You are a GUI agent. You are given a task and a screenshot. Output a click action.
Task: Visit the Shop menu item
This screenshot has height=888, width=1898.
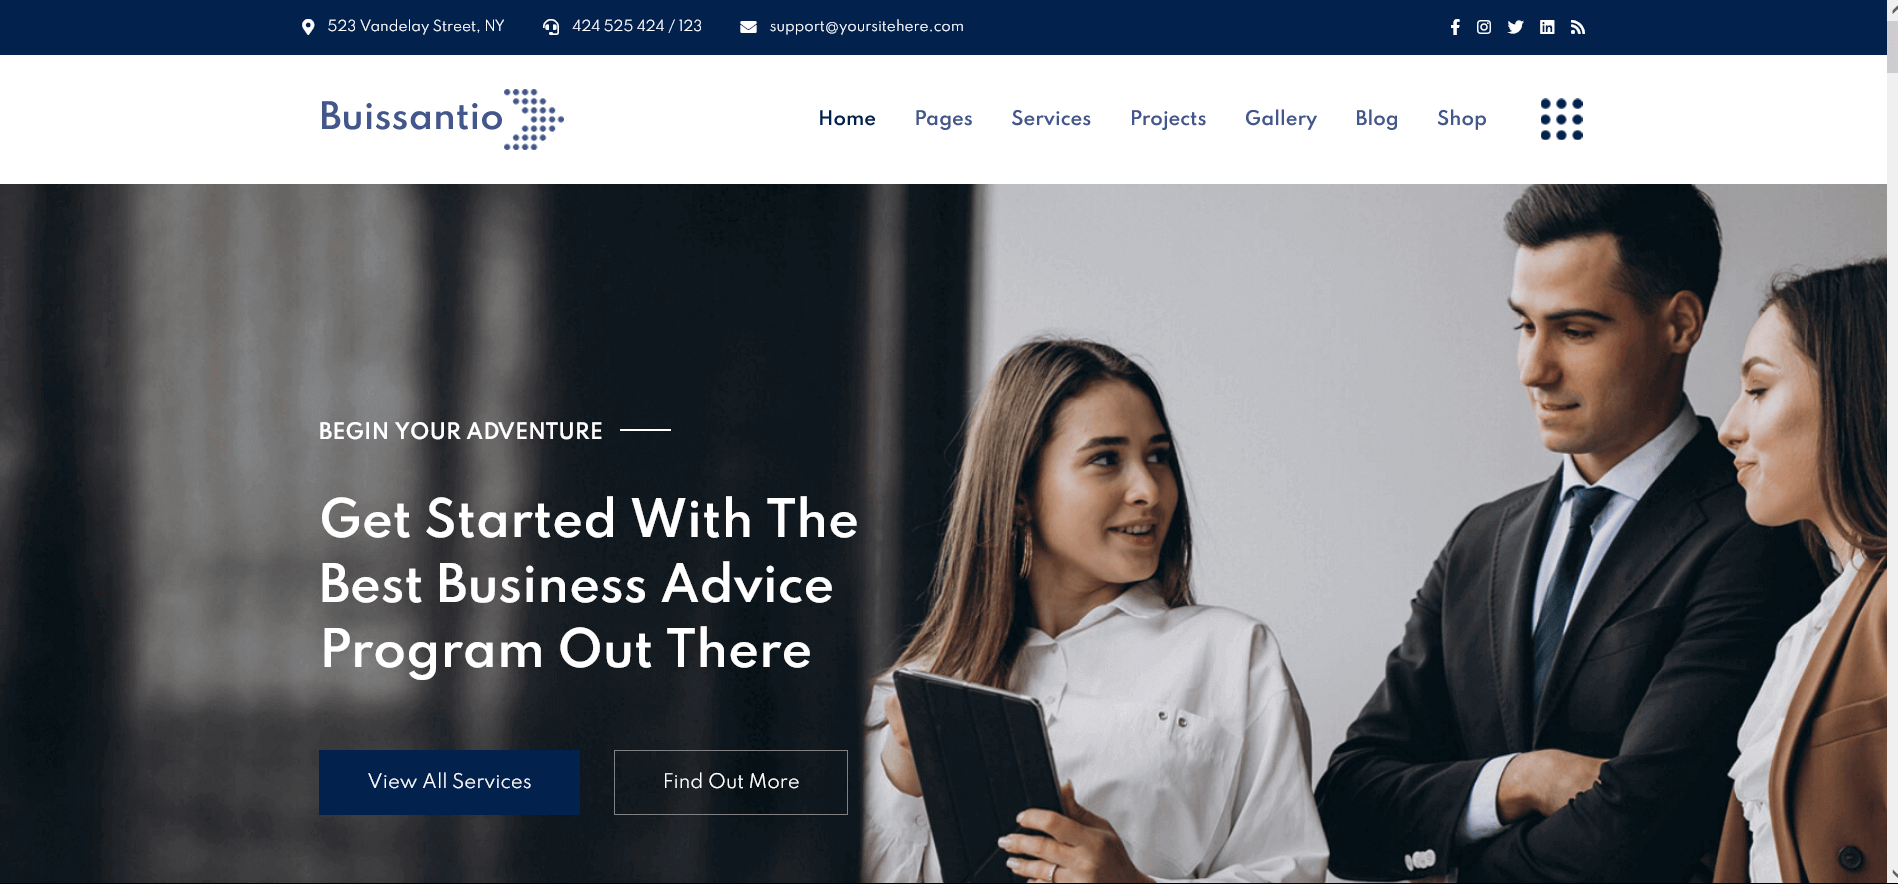point(1462,119)
